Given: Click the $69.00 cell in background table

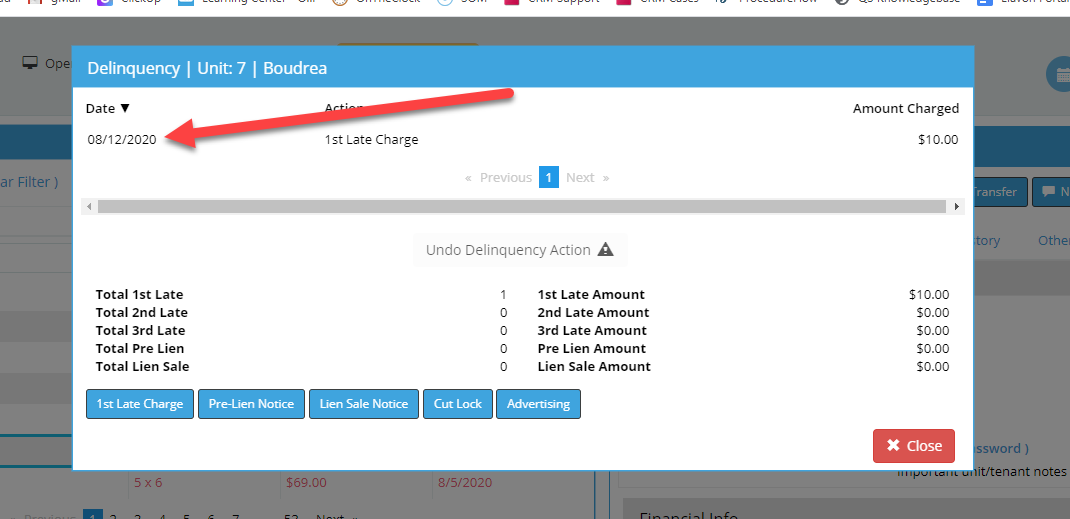Looking at the screenshot, I should 306,483.
